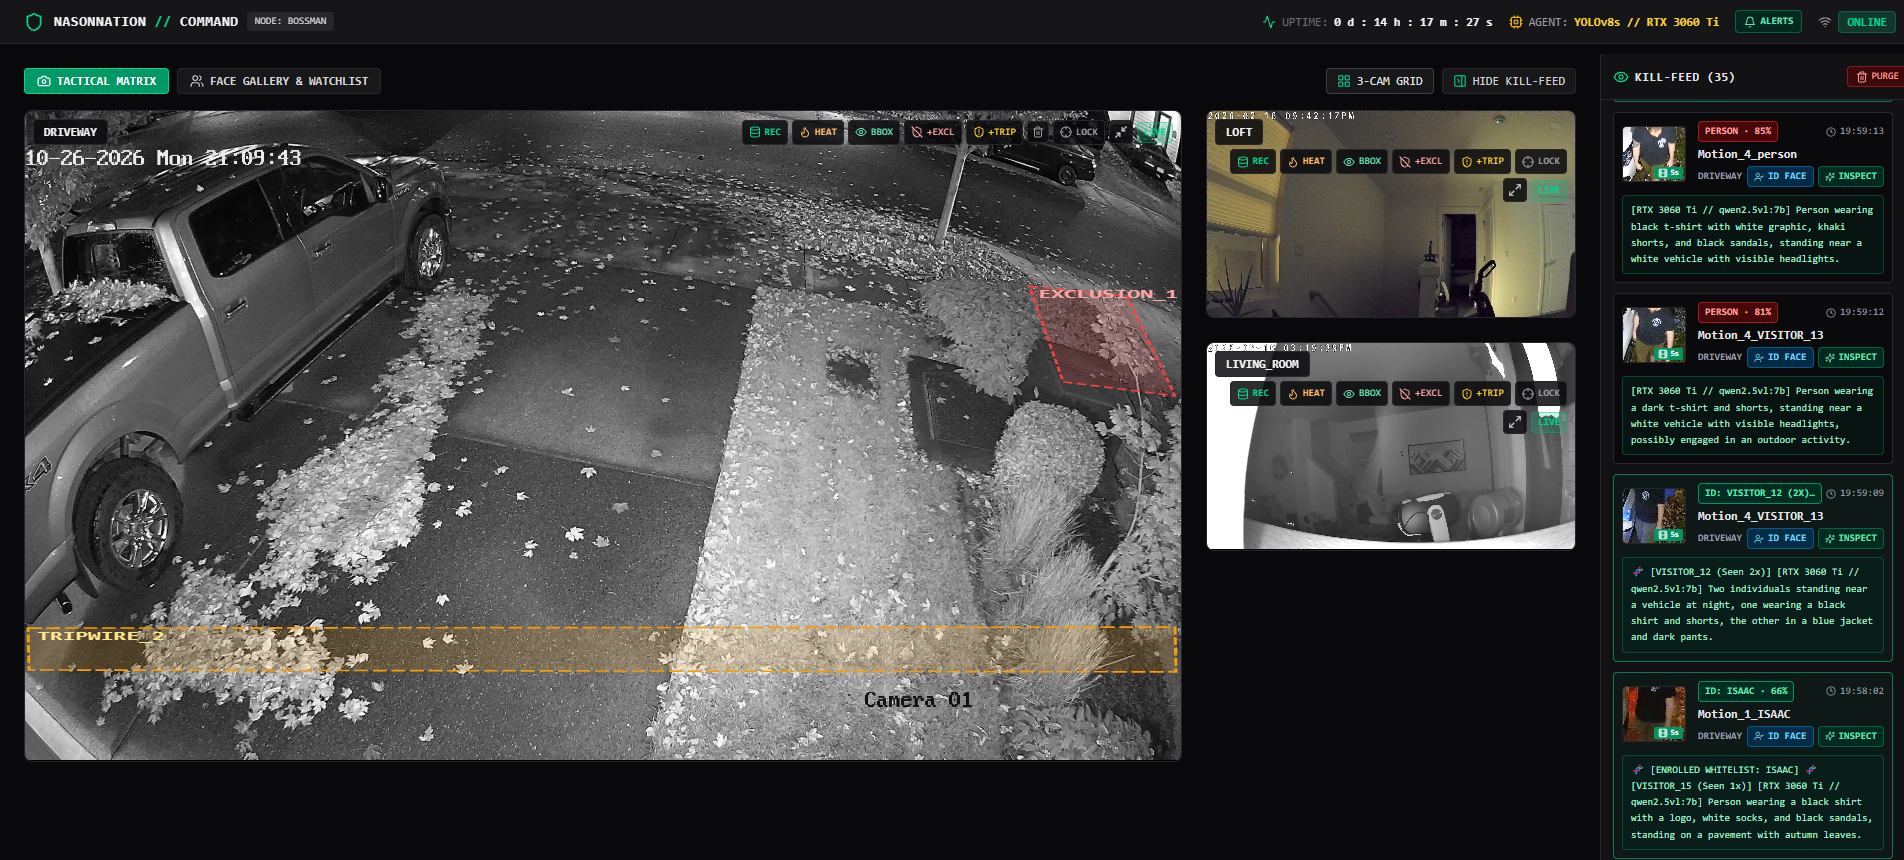This screenshot has height=860, width=1904.
Task: Click ID FACE on VISITOR_12 (2X) event
Action: tap(1780, 538)
